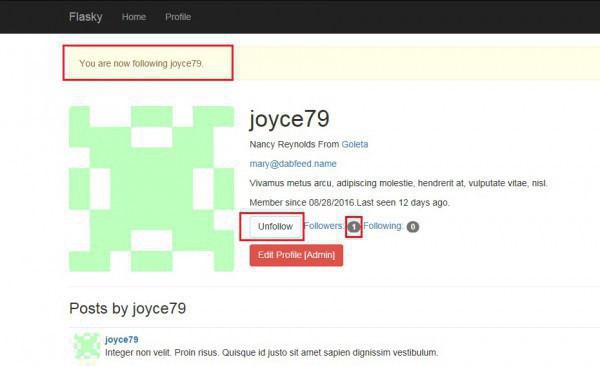Click the small avatar beside the post
Viewport: 600px width, 366px height.
click(x=87, y=348)
